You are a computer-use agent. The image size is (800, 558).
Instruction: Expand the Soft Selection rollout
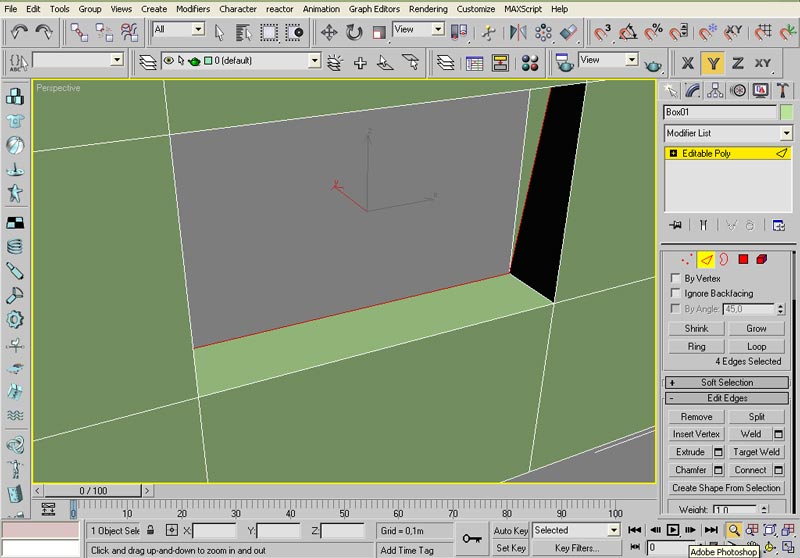click(727, 383)
